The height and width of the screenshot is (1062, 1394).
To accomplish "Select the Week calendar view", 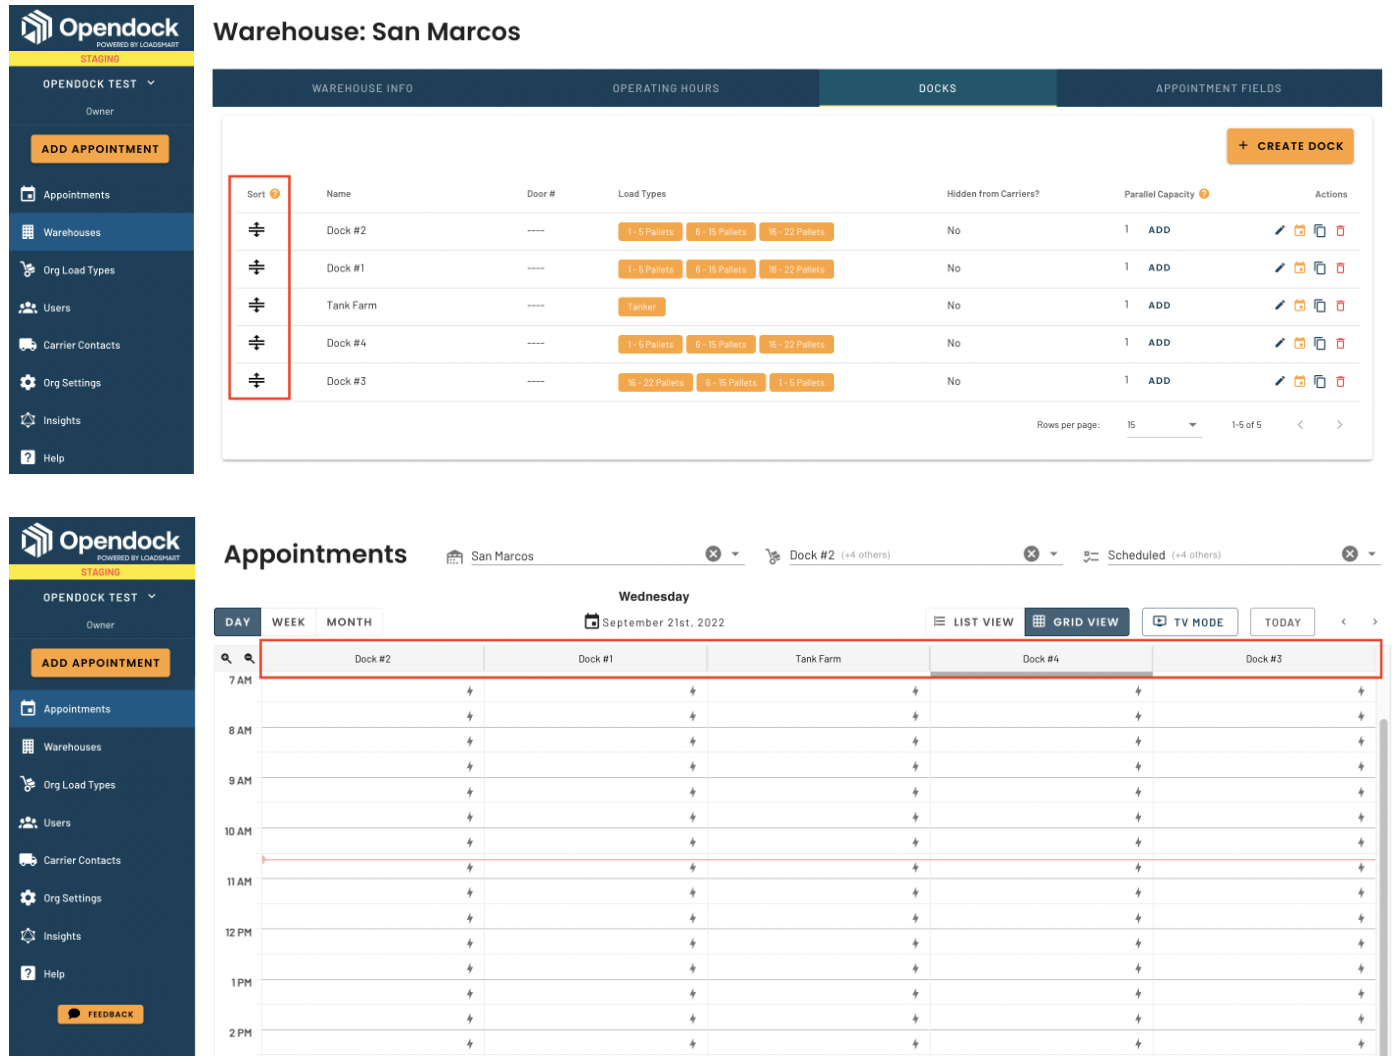I will tap(288, 622).
